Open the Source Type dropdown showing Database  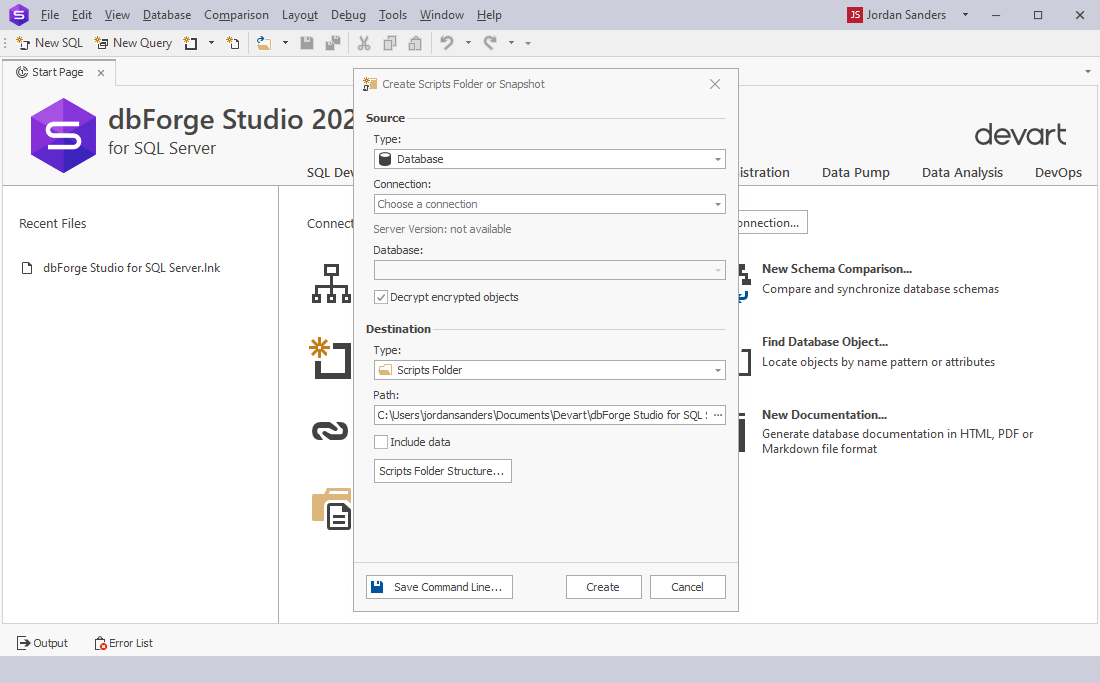(x=549, y=159)
